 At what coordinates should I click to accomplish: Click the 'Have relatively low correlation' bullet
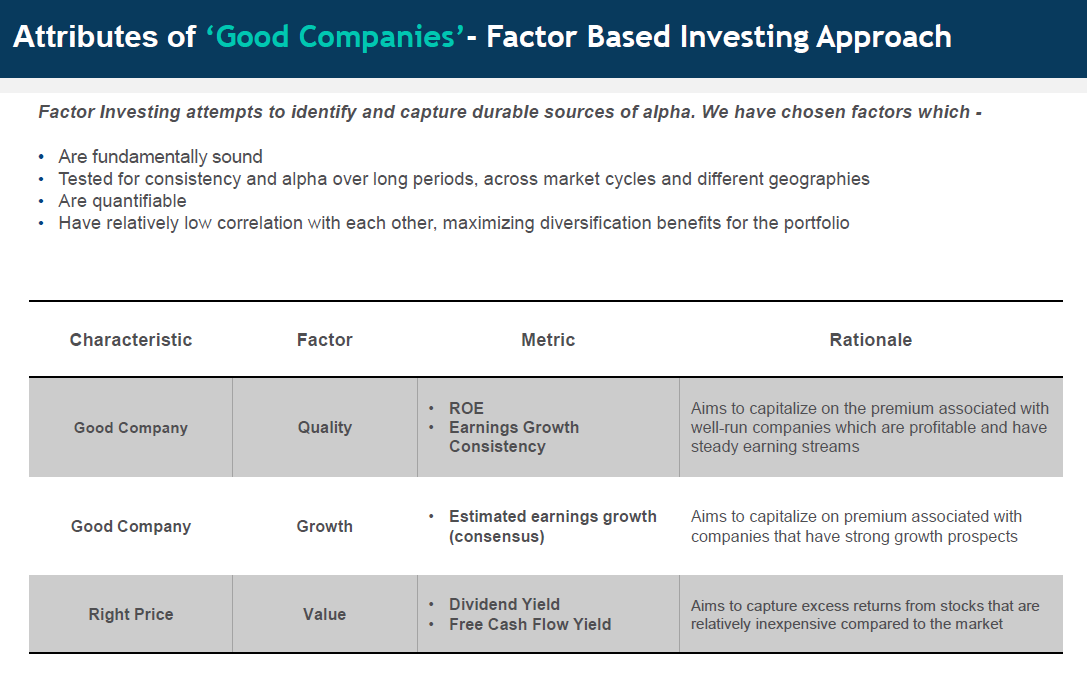point(453,223)
